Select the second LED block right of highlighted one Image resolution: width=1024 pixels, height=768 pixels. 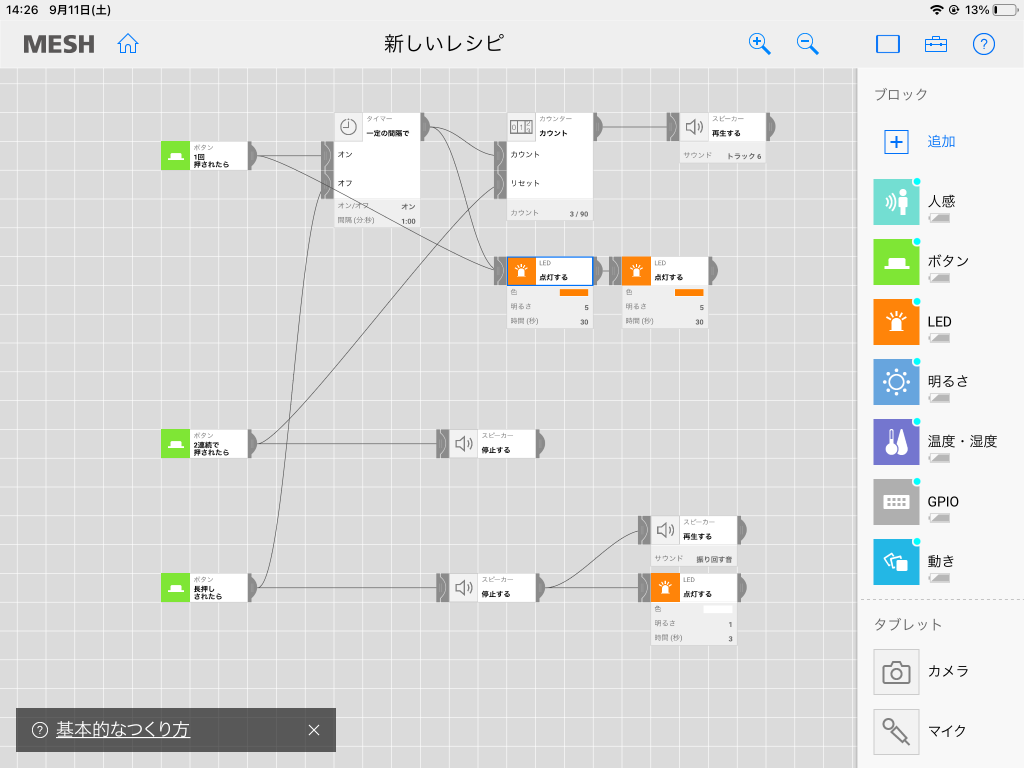(x=665, y=271)
